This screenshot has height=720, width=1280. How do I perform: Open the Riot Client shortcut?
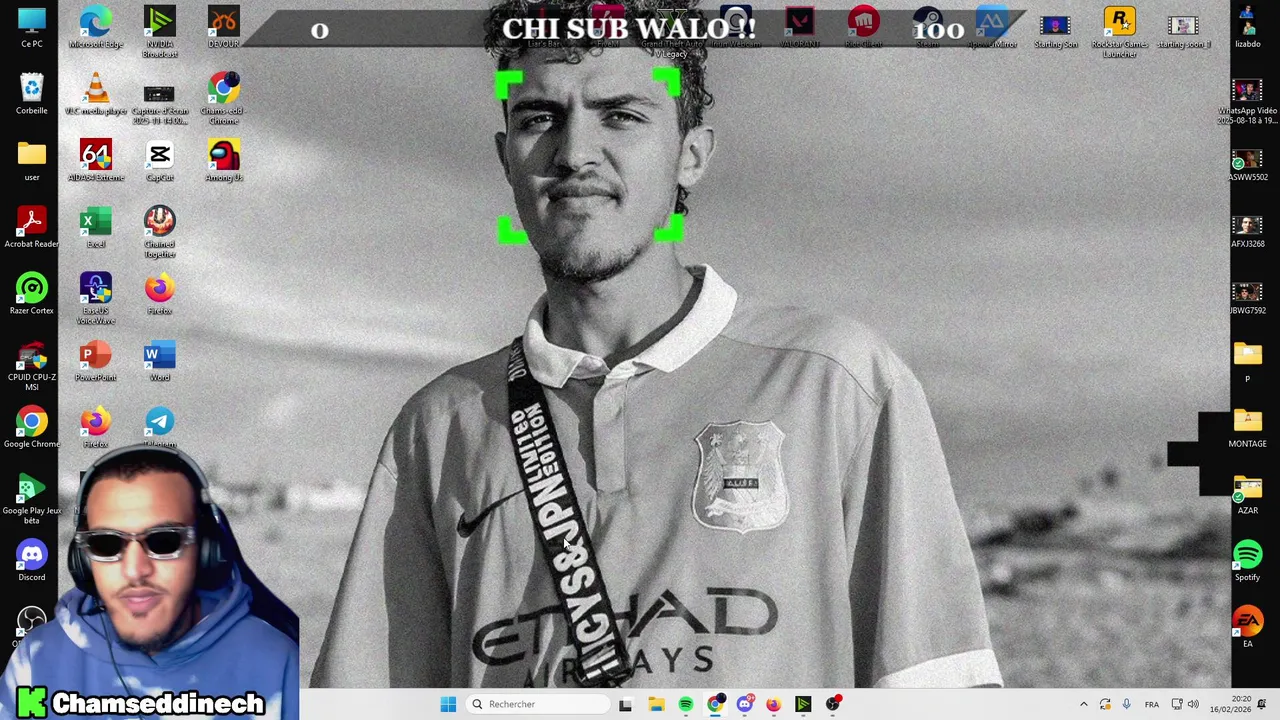[864, 27]
